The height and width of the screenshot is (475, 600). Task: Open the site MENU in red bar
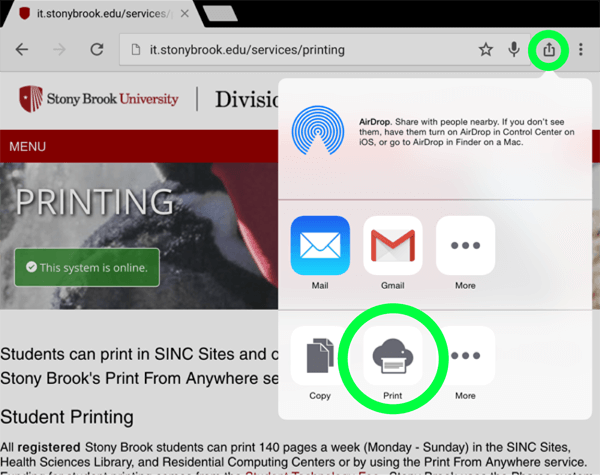pos(28,147)
